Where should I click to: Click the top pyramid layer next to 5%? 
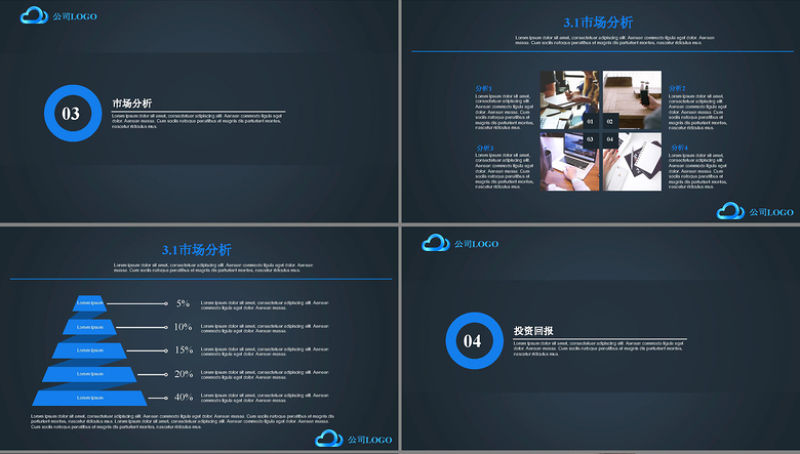pos(91,302)
